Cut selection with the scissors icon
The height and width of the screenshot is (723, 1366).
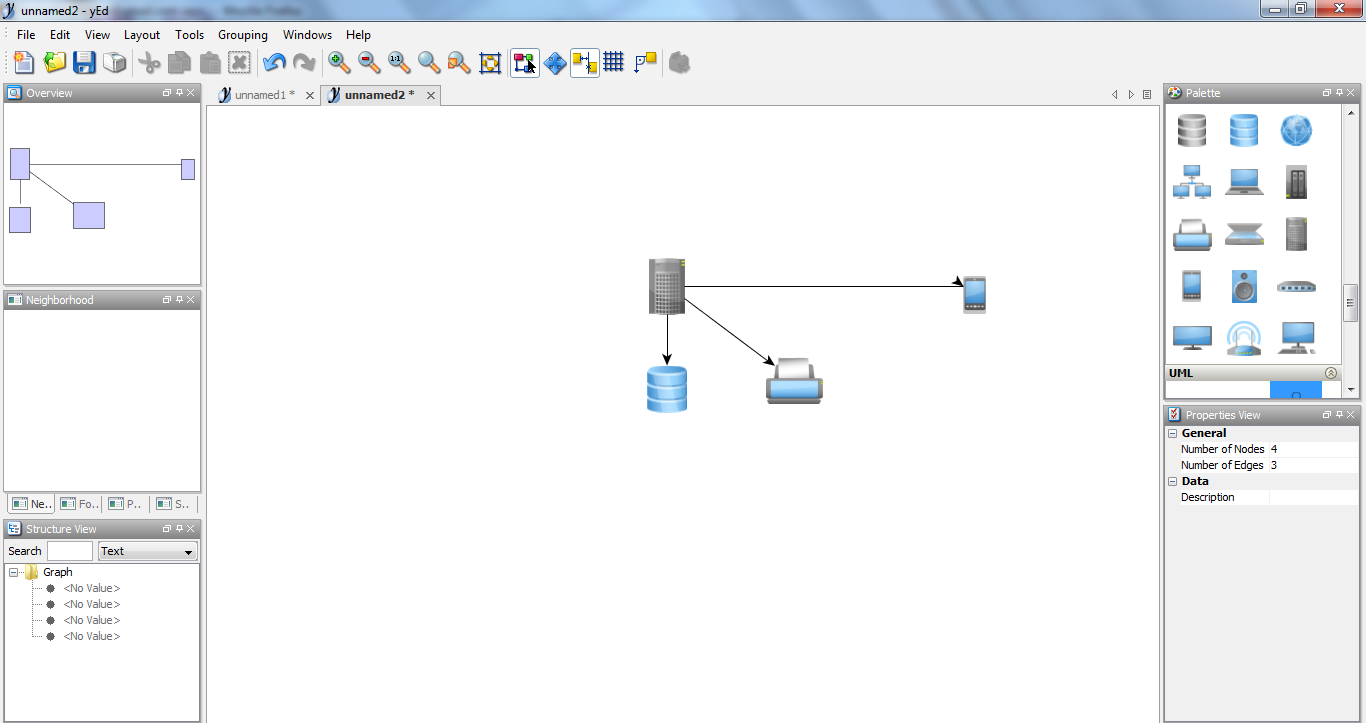(x=150, y=63)
